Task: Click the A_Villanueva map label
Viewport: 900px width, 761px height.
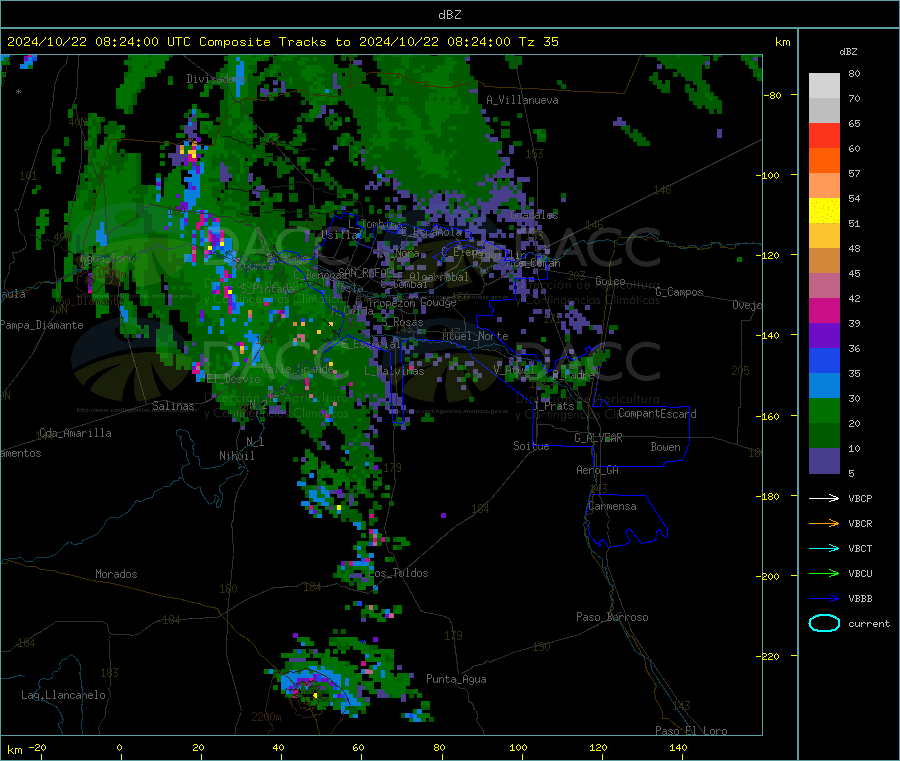Action: click(x=522, y=100)
